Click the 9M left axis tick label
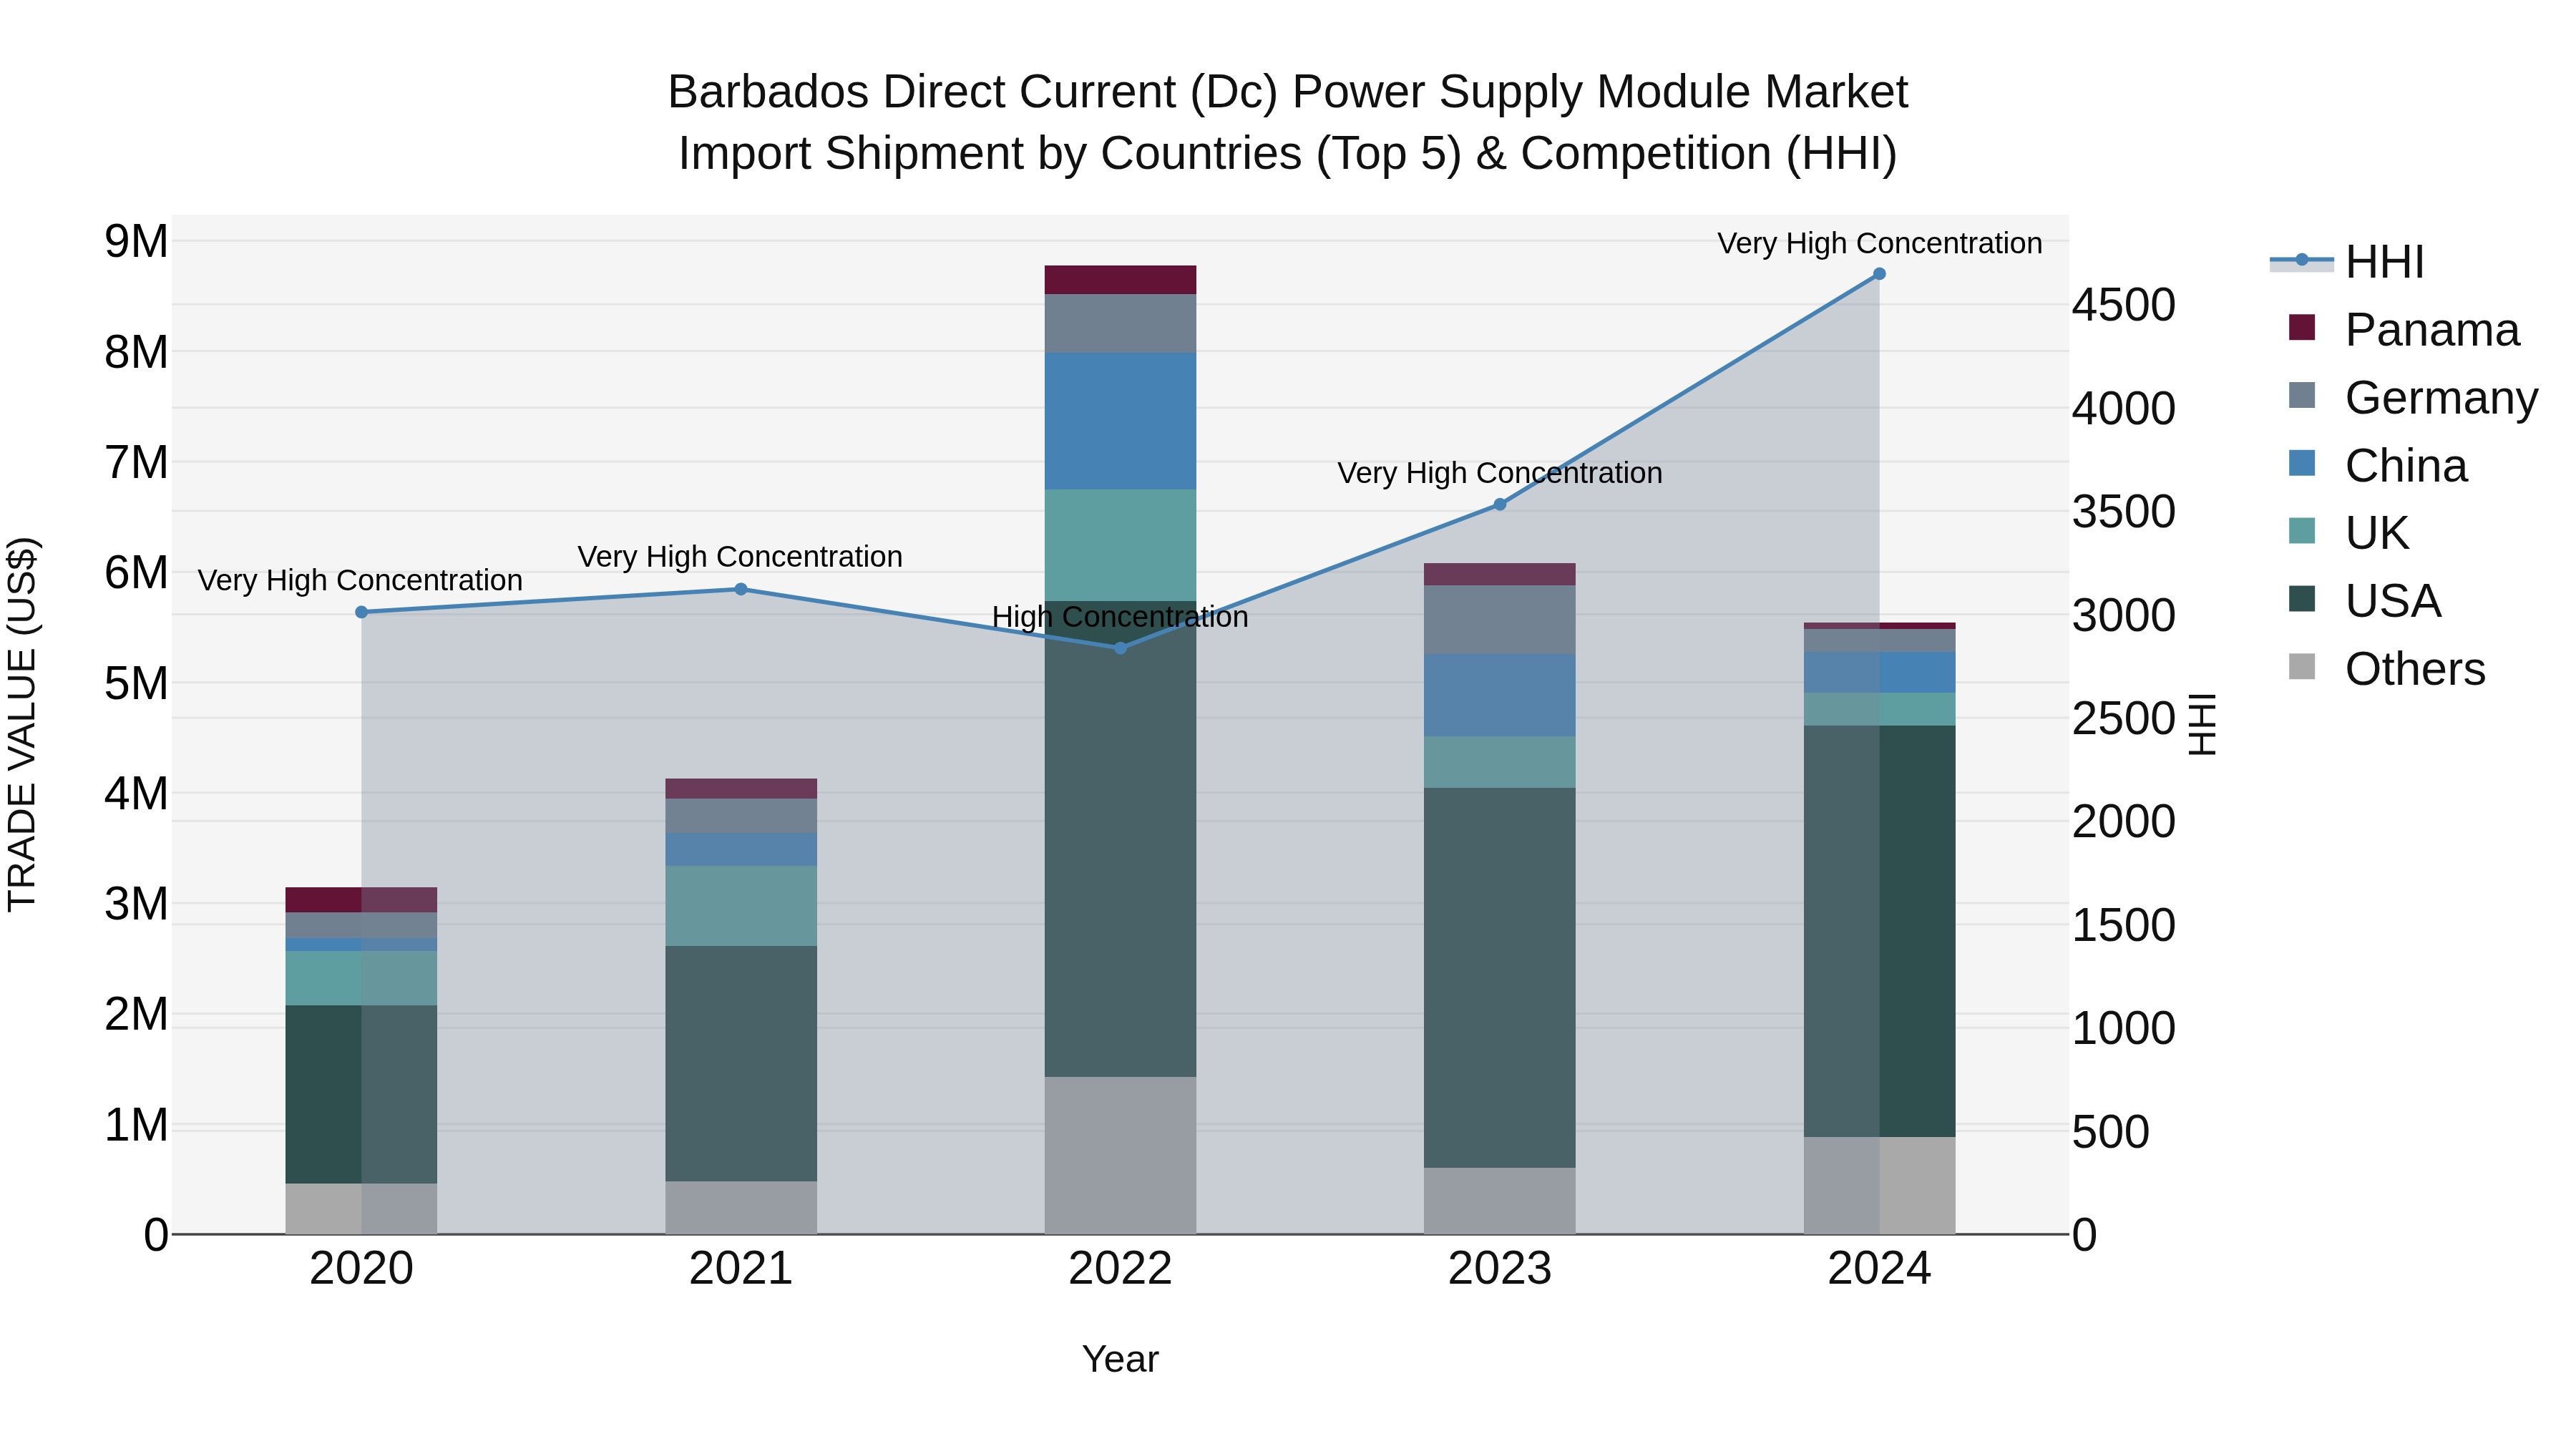The width and height of the screenshot is (2576, 1449). point(136,241)
